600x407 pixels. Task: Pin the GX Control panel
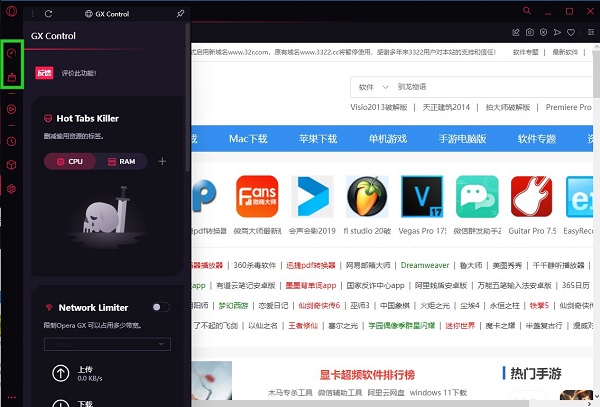pyautogui.click(x=180, y=13)
